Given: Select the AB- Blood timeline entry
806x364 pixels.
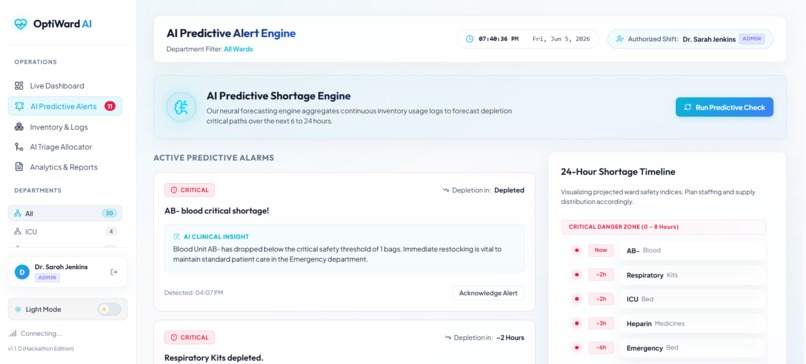Looking at the screenshot, I should point(692,251).
